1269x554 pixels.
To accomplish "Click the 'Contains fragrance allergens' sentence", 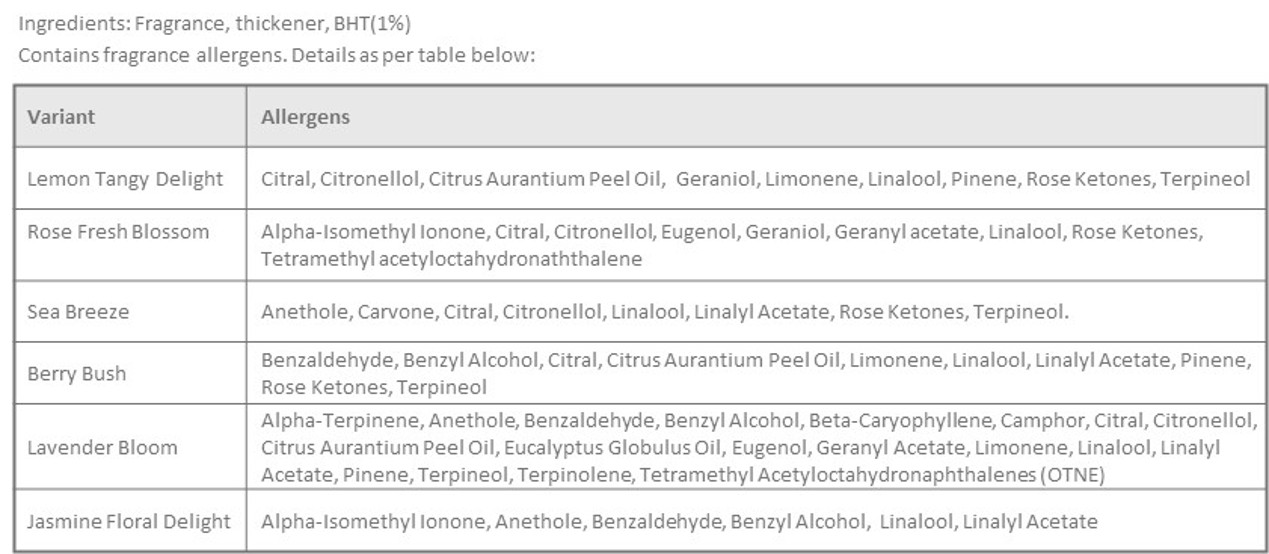I will [277, 54].
